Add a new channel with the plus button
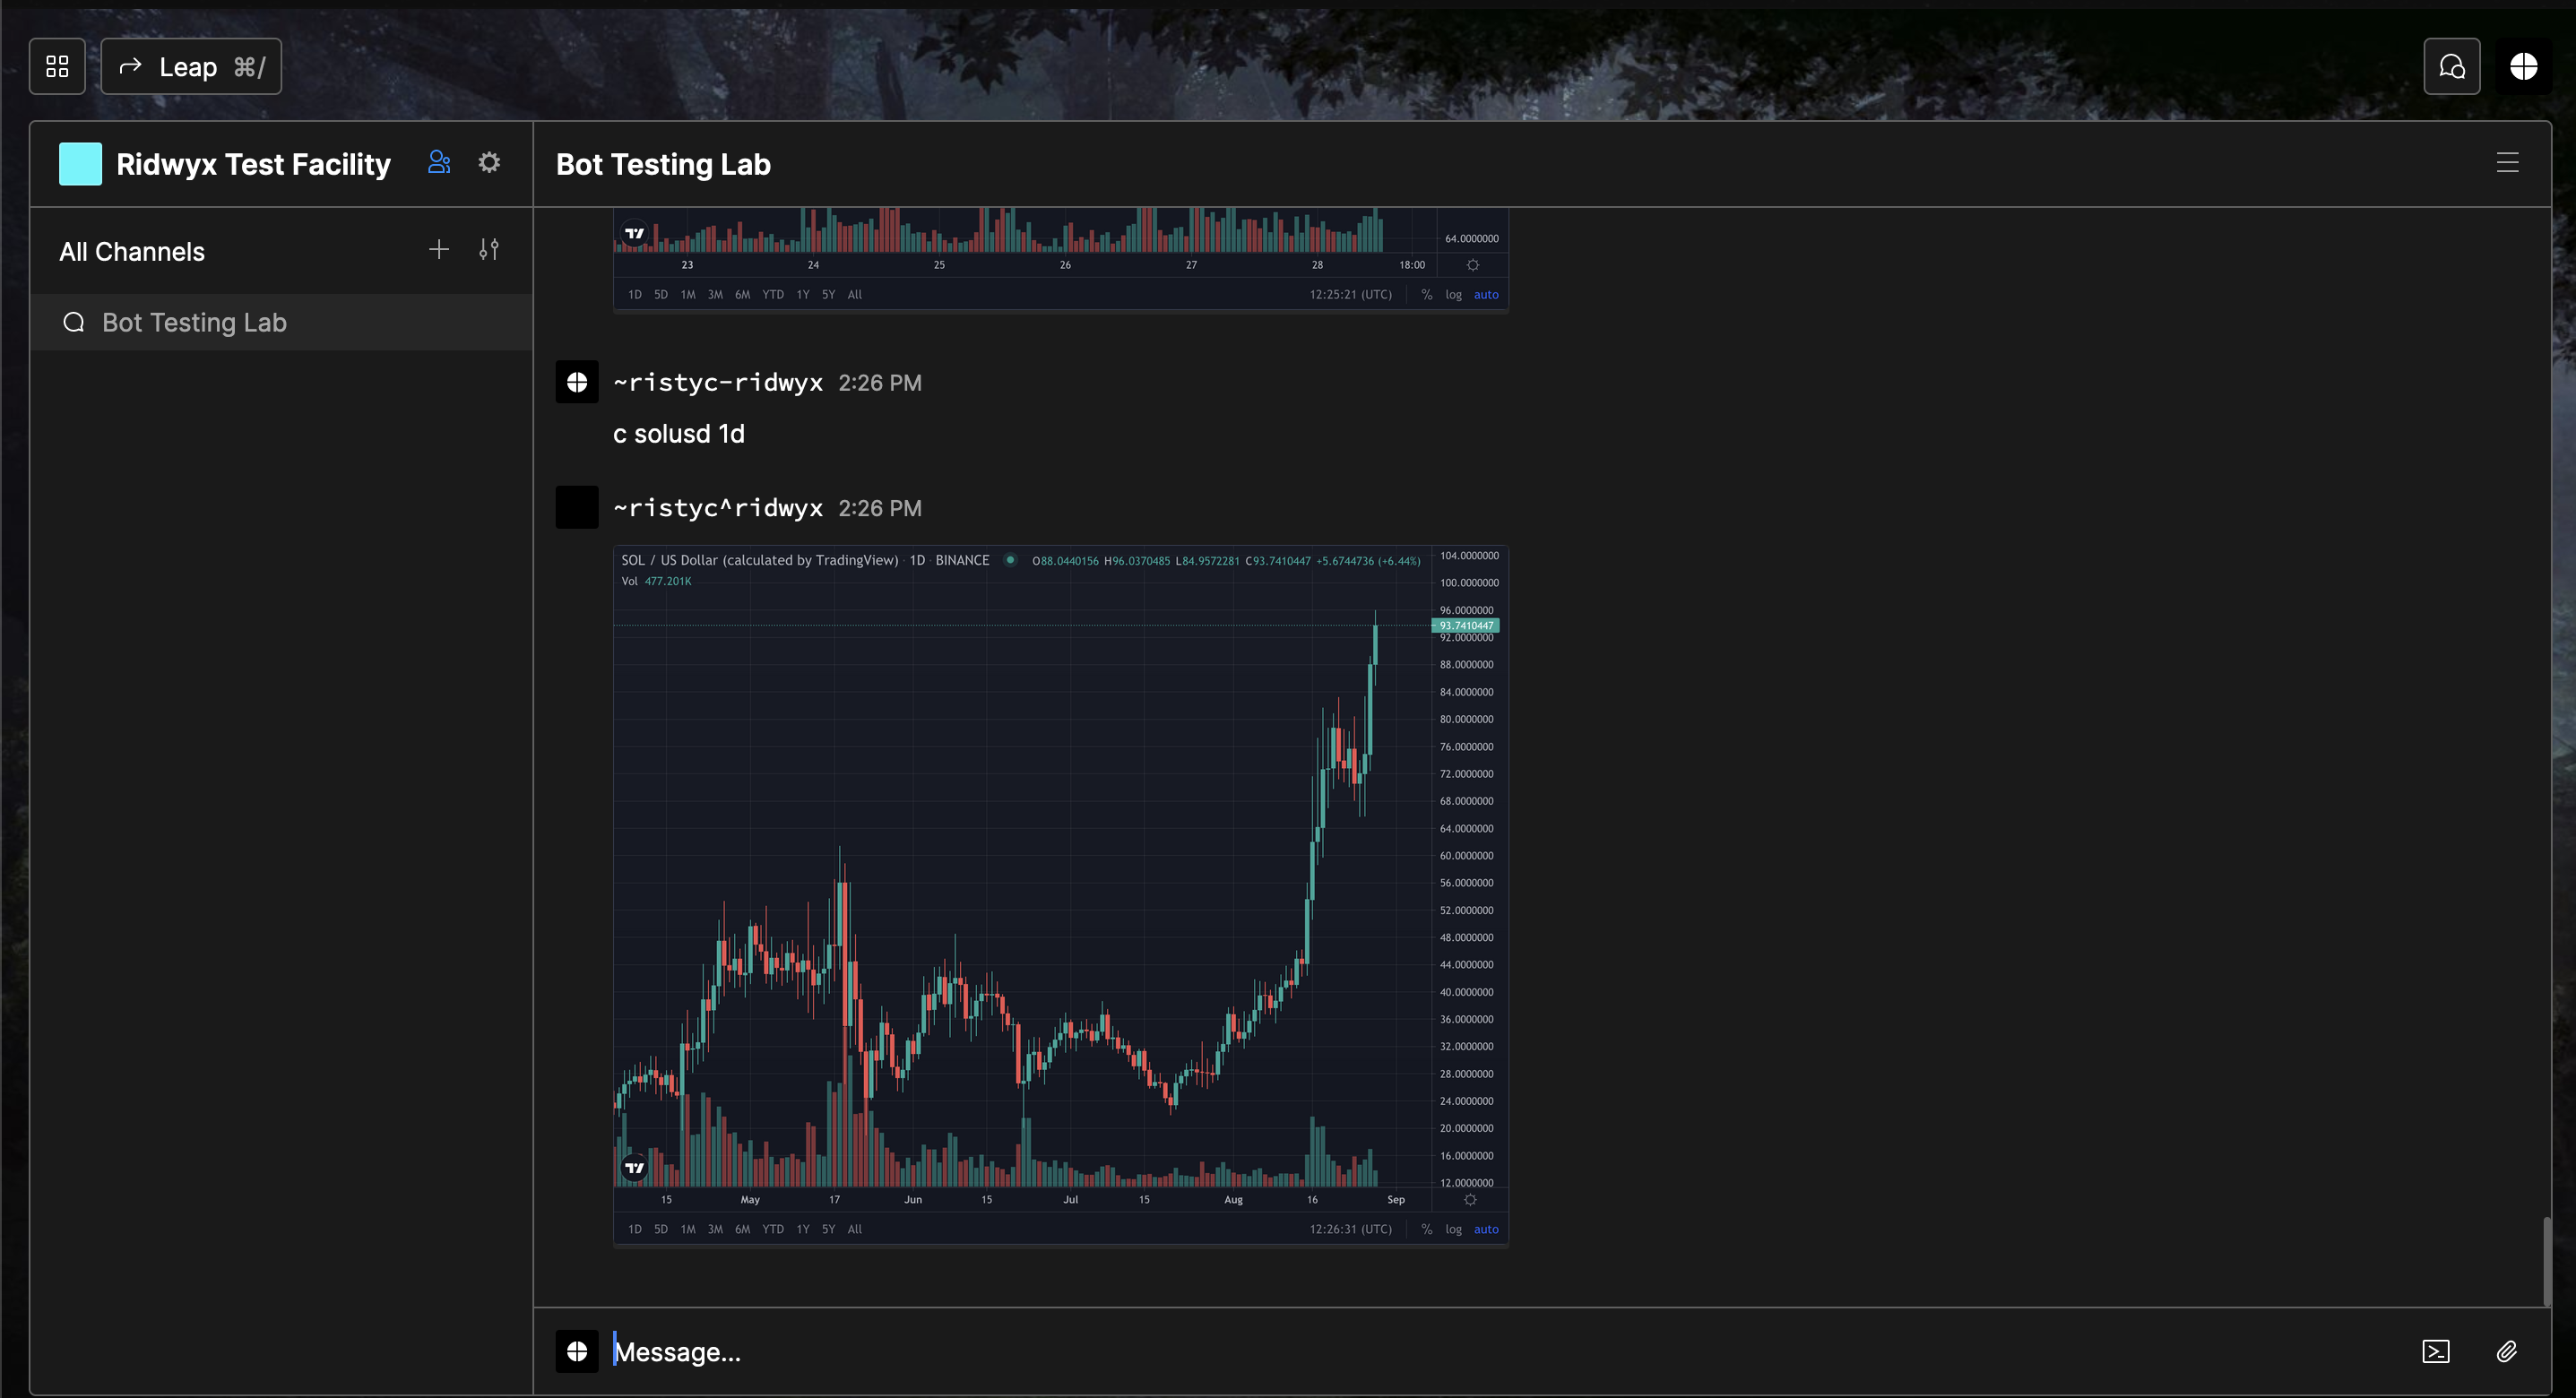The width and height of the screenshot is (2576, 1398). 438,249
